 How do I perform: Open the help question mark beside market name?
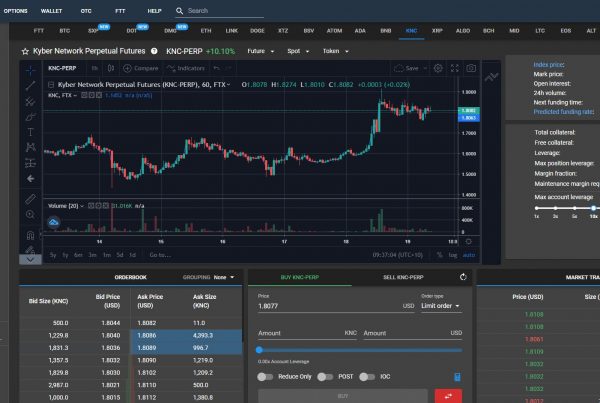[x=154, y=51]
